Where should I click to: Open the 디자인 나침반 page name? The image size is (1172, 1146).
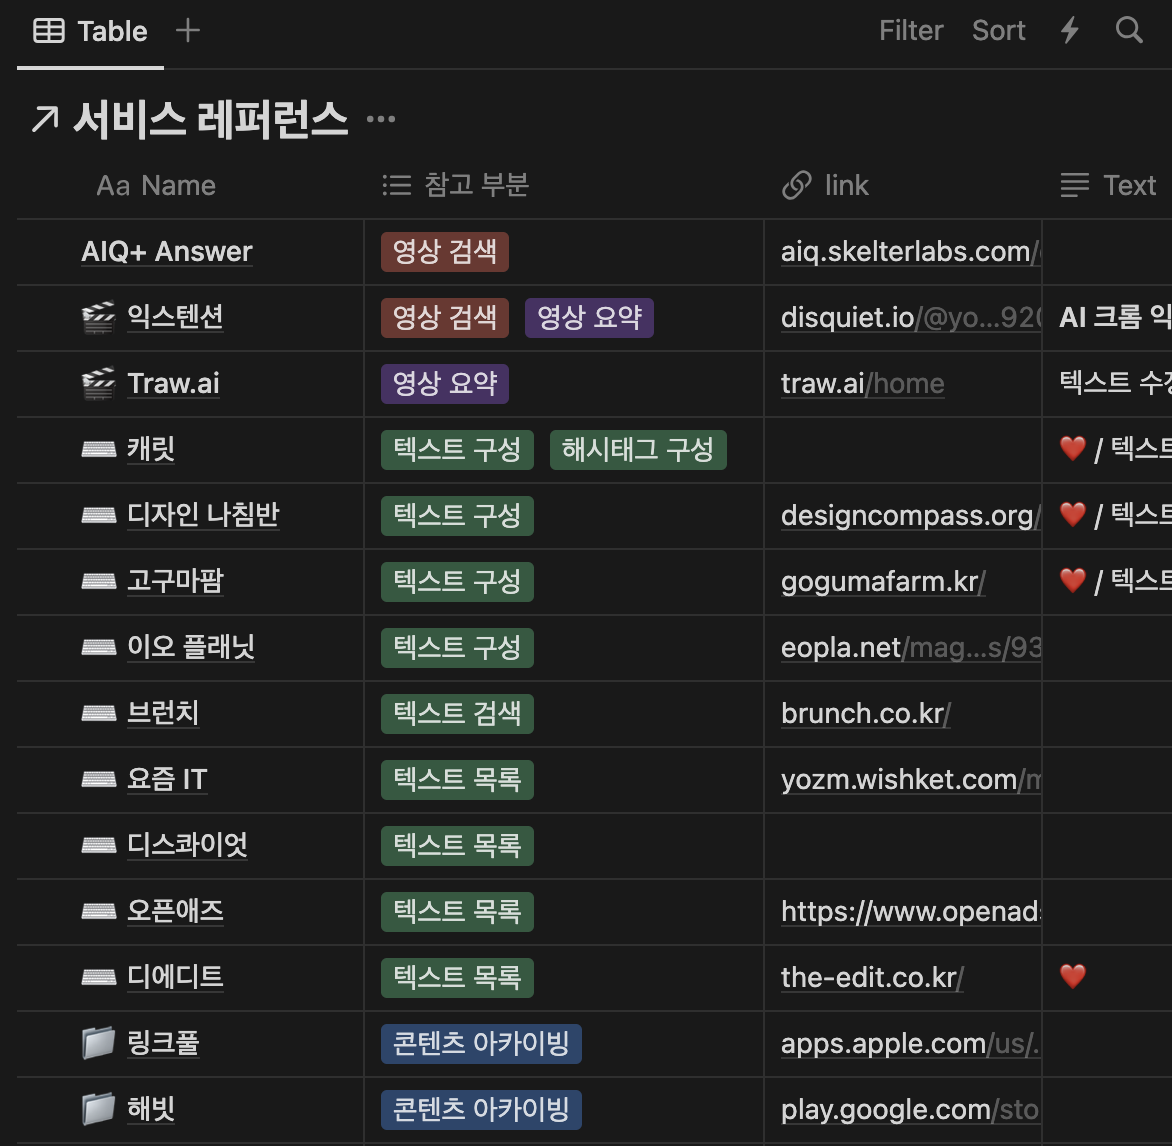click(x=203, y=515)
